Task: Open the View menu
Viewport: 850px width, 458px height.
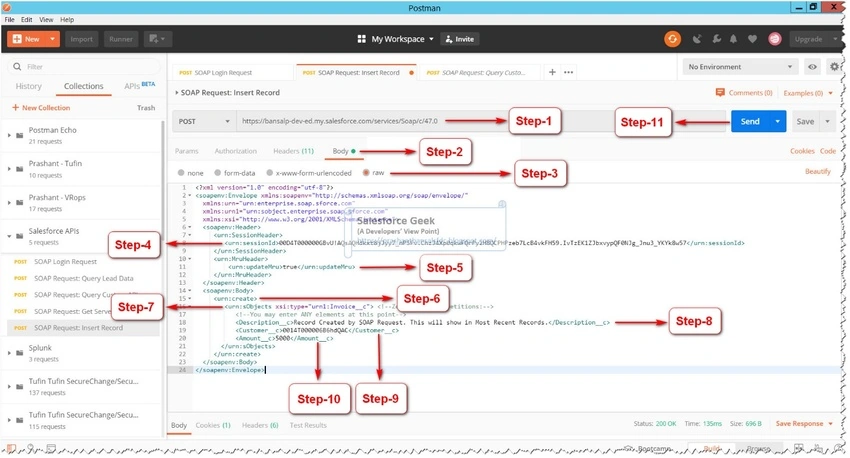Action: coord(46,20)
